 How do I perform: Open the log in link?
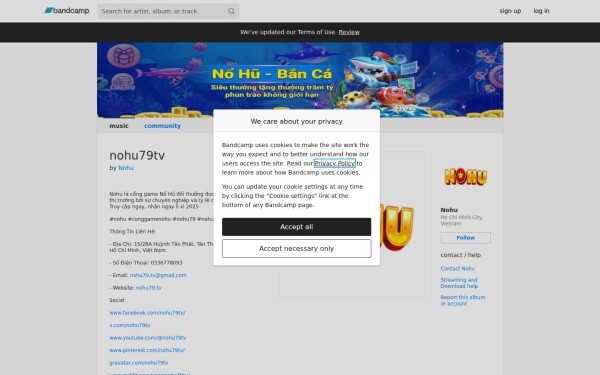[x=541, y=11]
